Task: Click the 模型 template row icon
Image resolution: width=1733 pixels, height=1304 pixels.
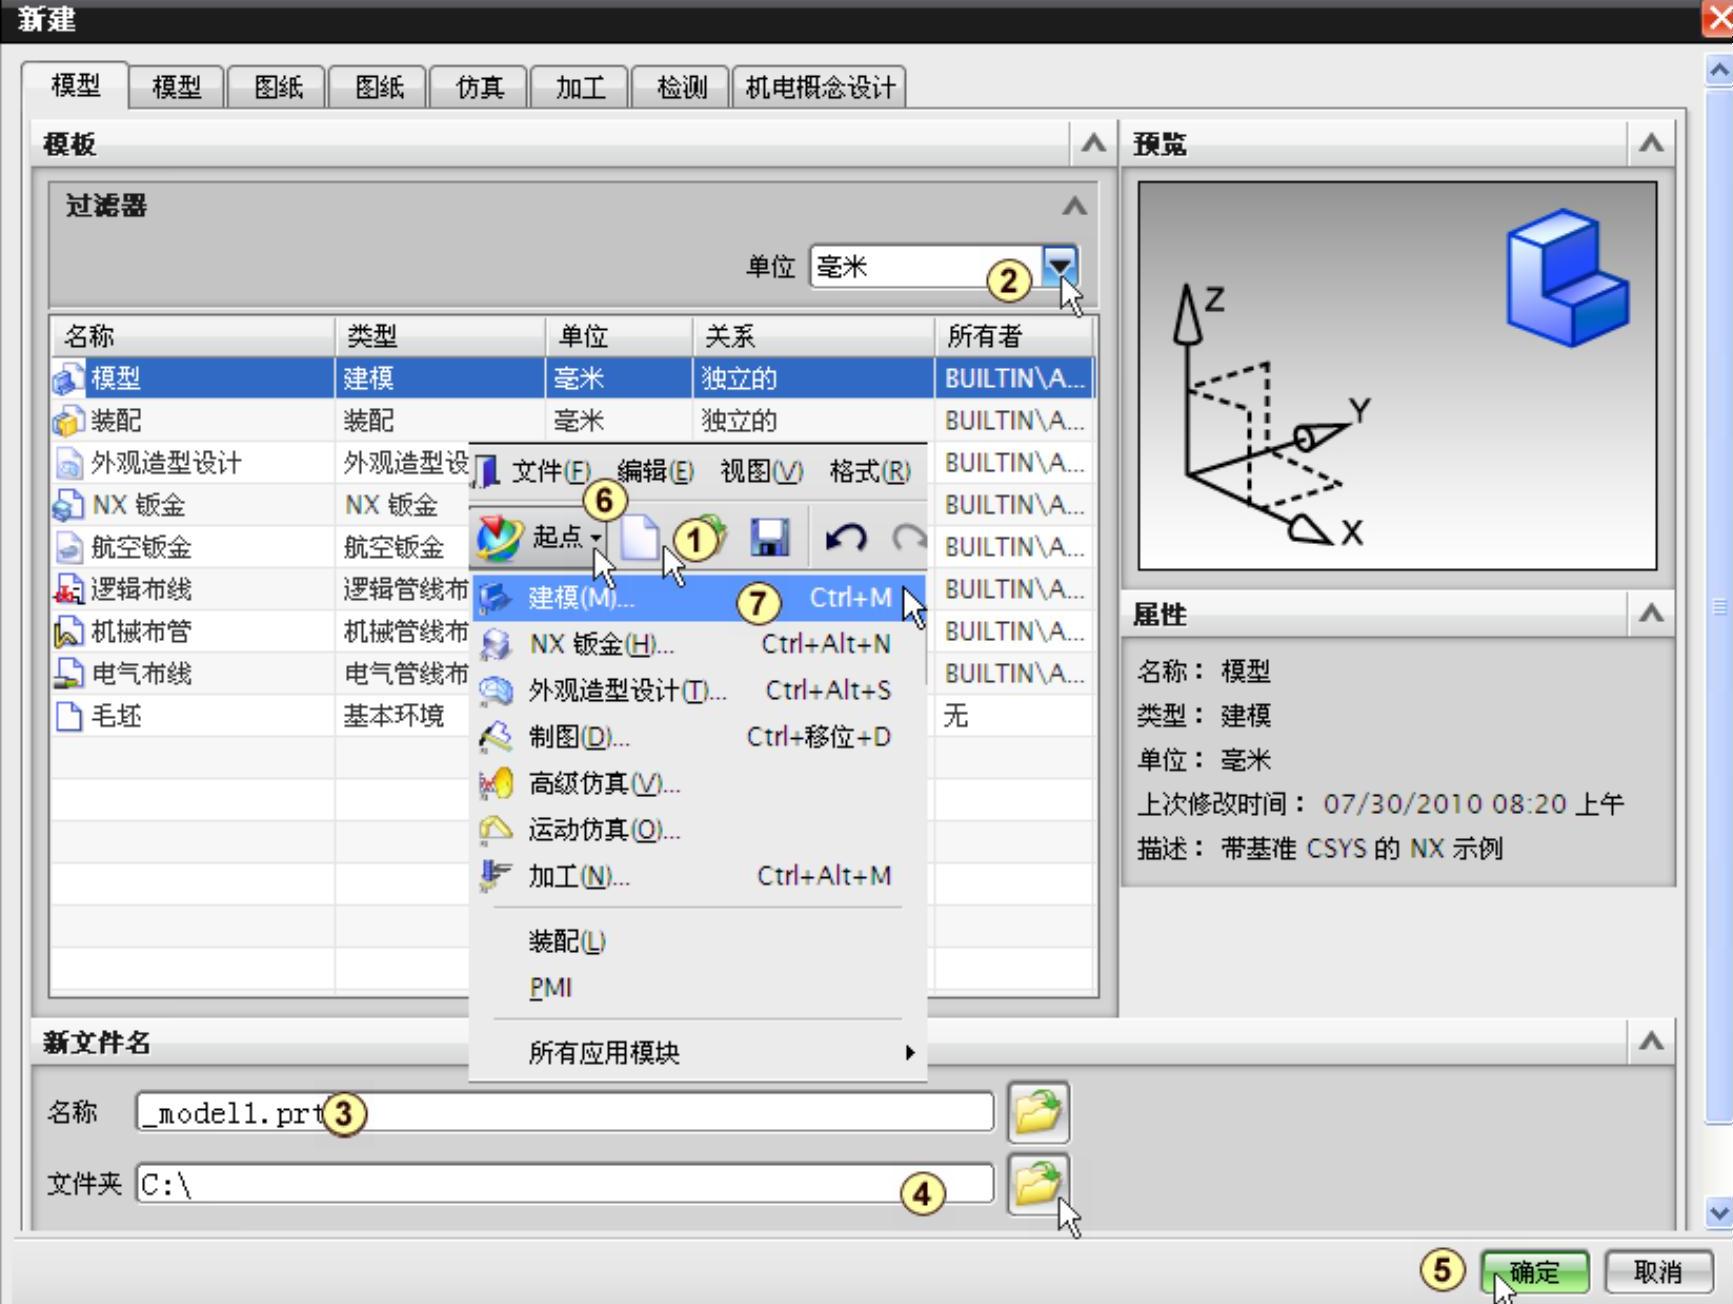Action: coord(68,379)
